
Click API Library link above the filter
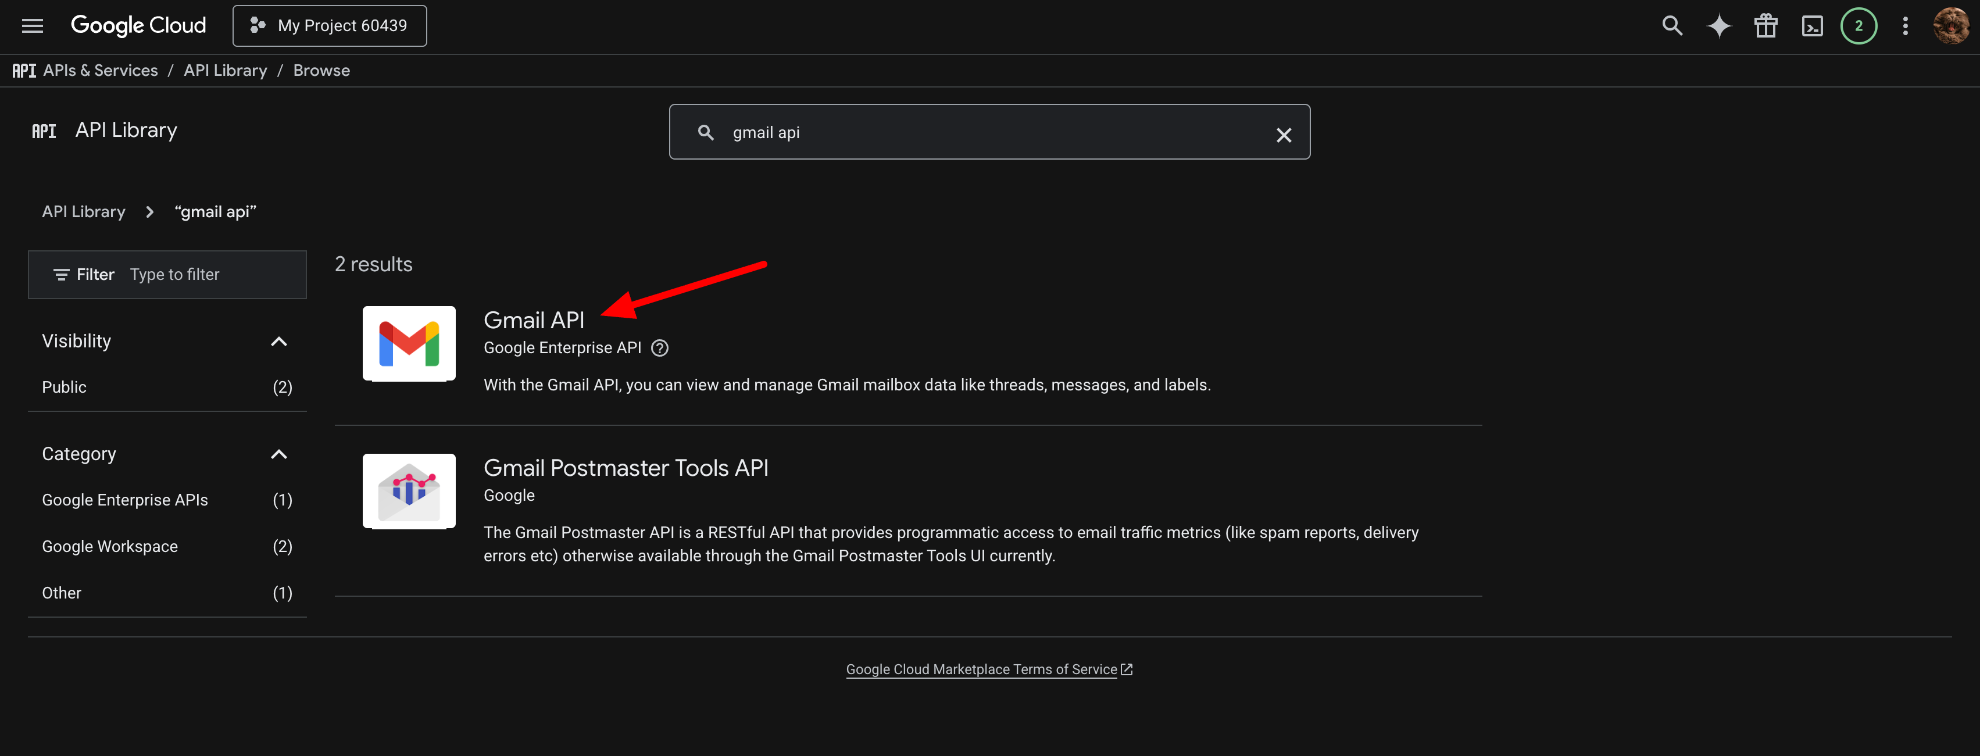click(84, 212)
